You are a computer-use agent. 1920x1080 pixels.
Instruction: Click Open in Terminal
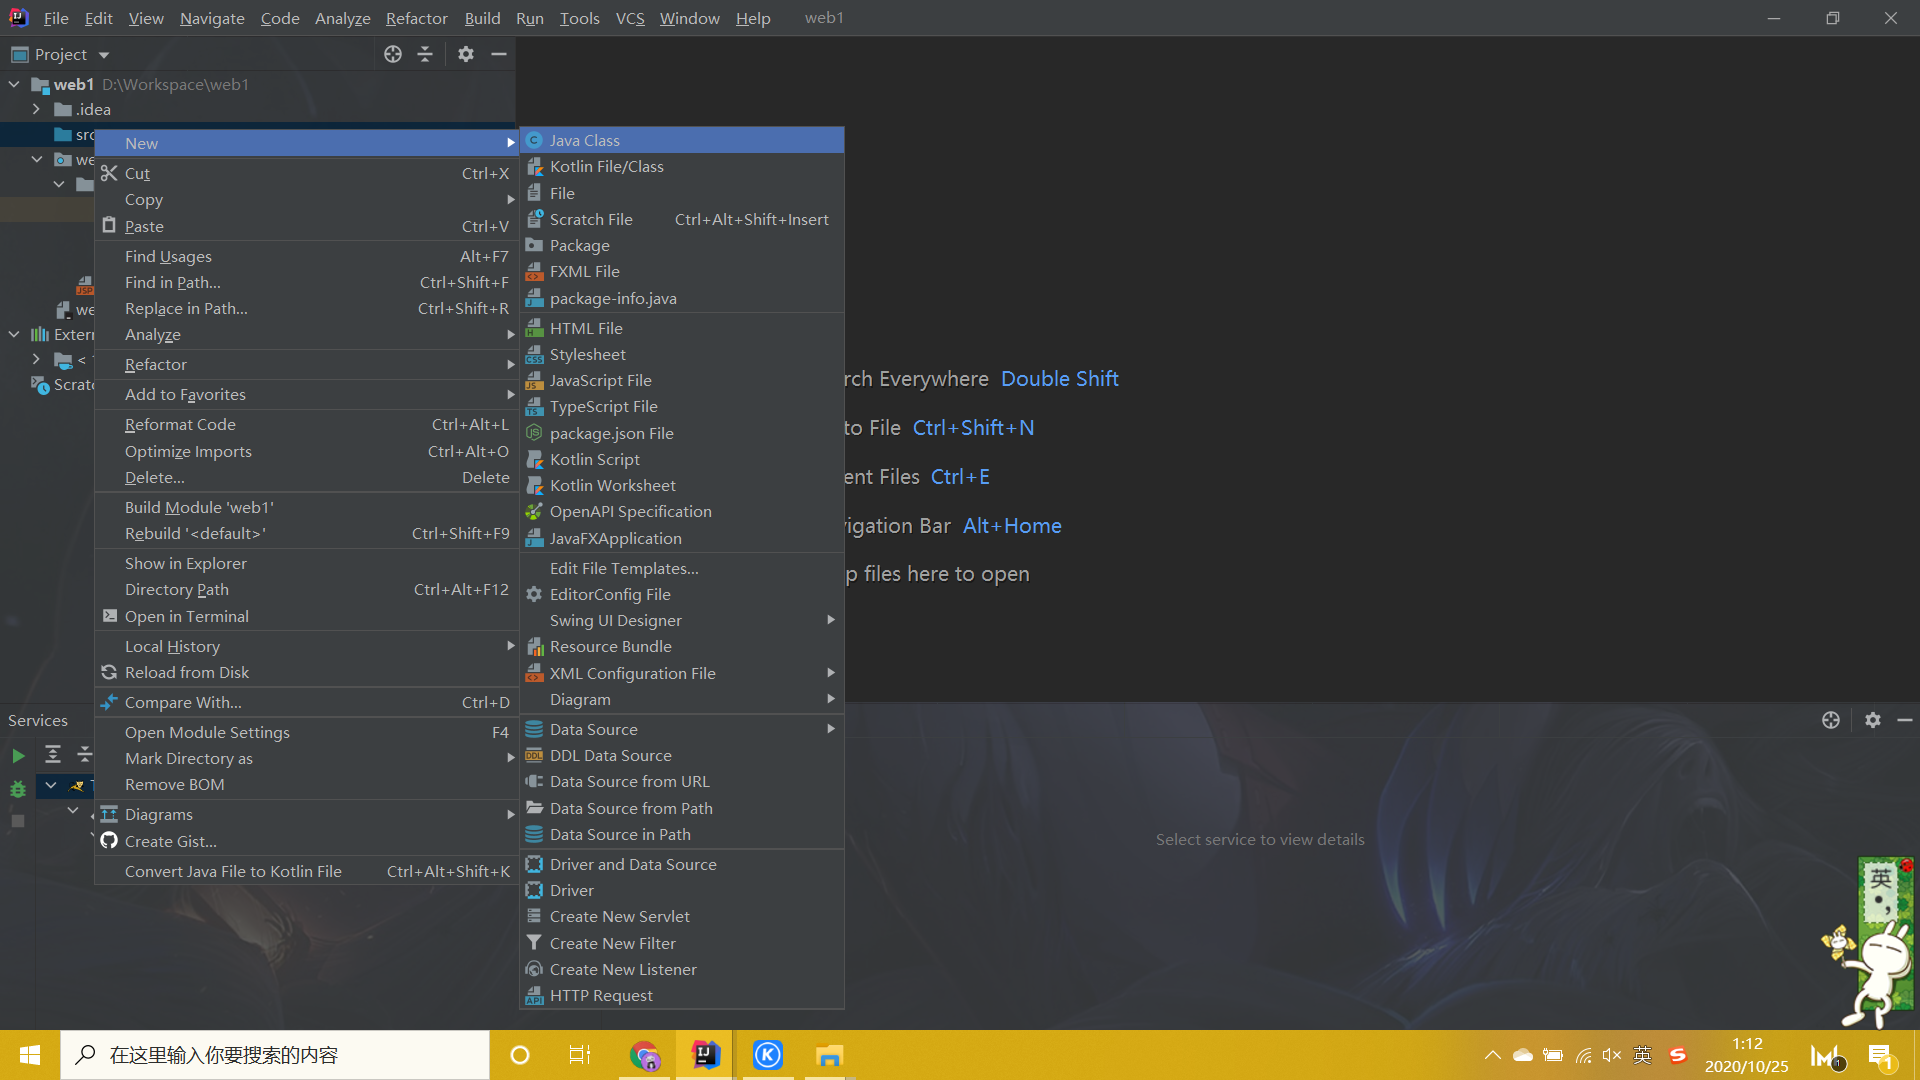coord(307,616)
